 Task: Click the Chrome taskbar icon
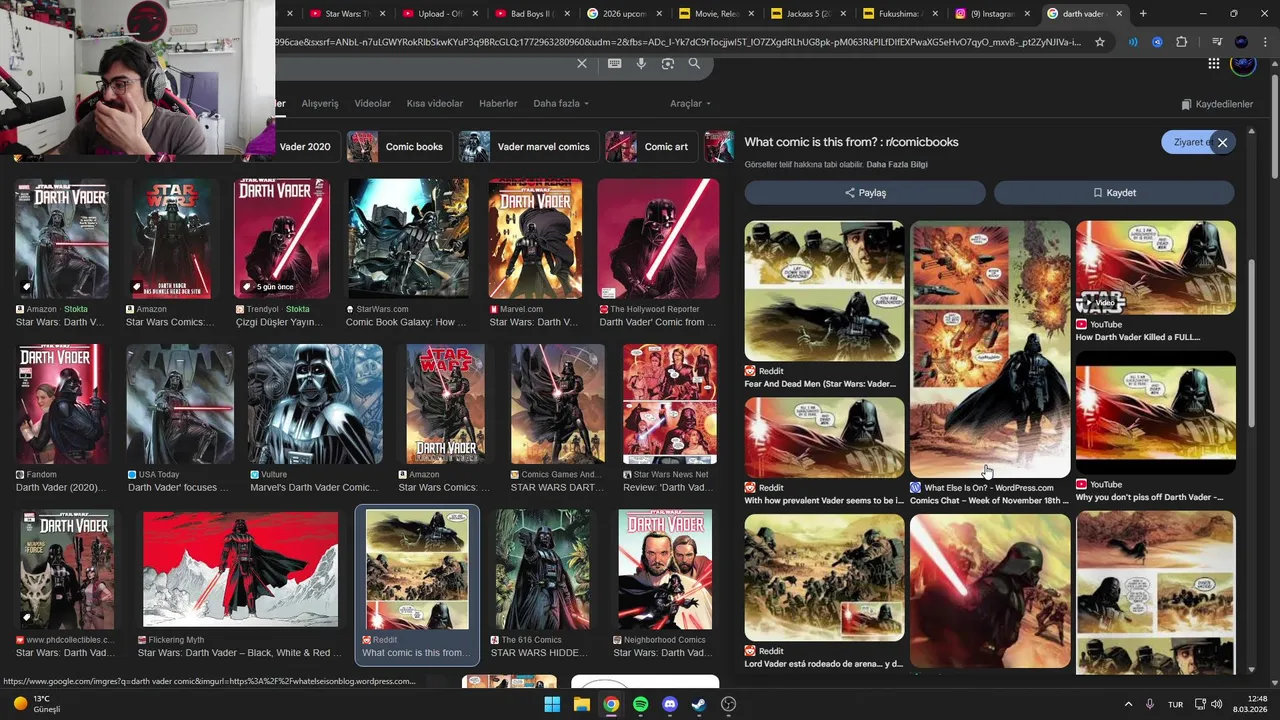[611, 704]
